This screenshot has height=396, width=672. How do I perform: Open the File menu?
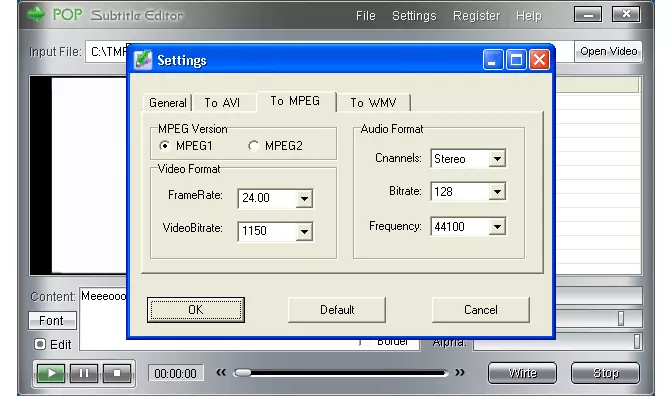[x=366, y=16]
